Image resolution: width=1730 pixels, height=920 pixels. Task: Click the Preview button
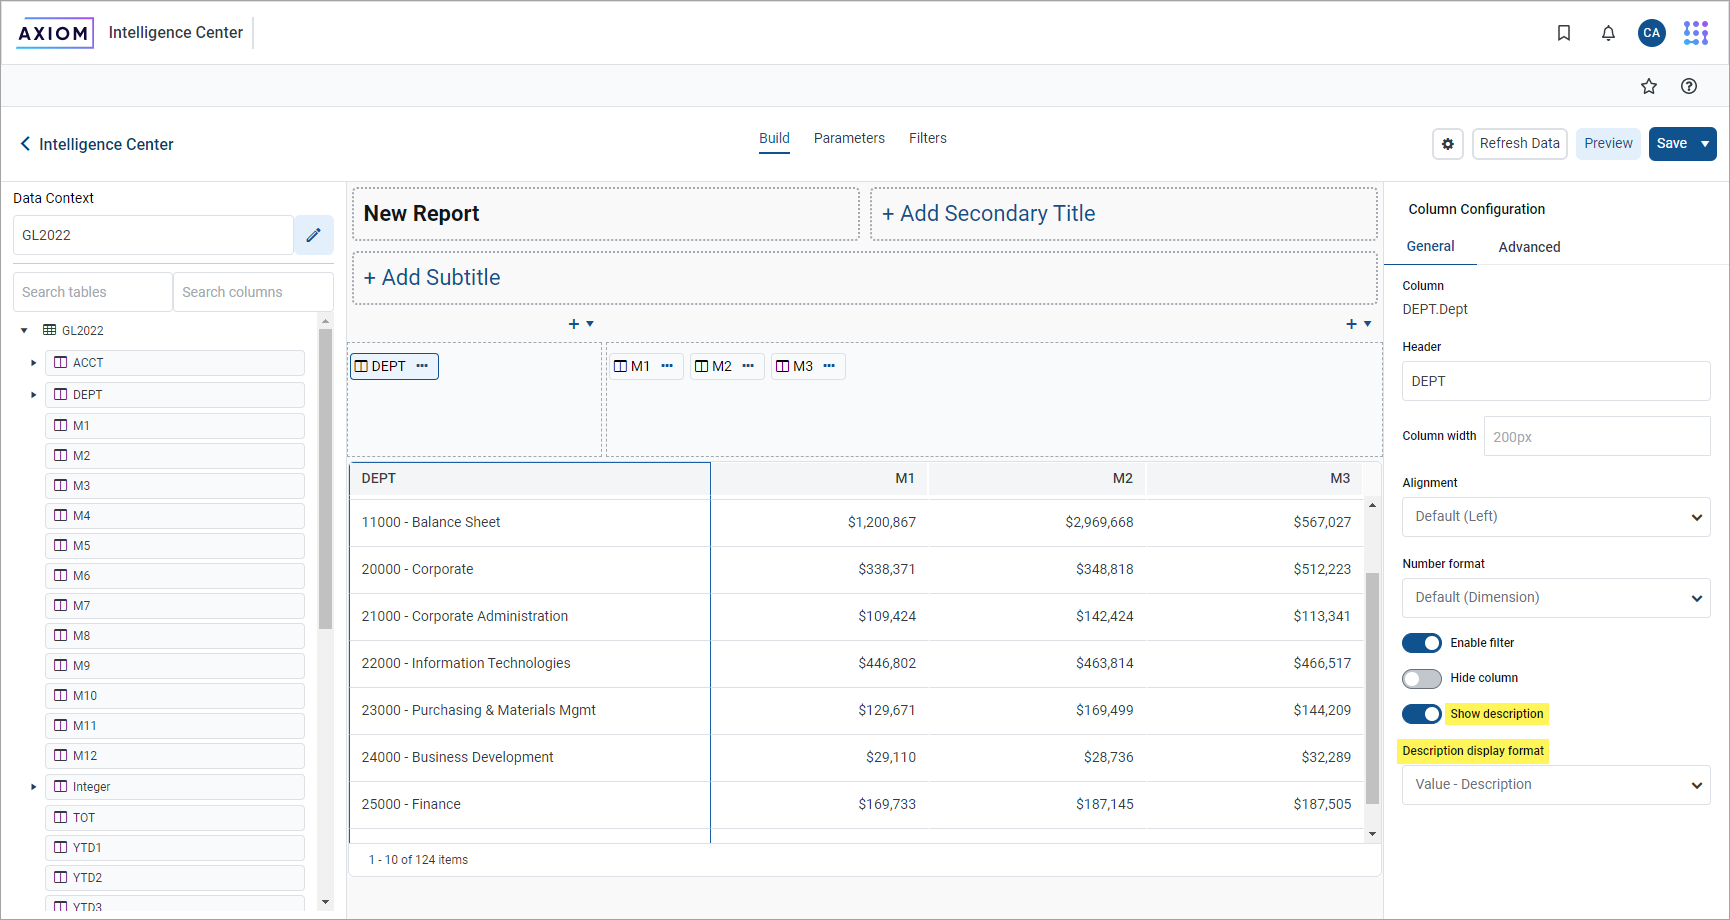pyautogui.click(x=1607, y=144)
